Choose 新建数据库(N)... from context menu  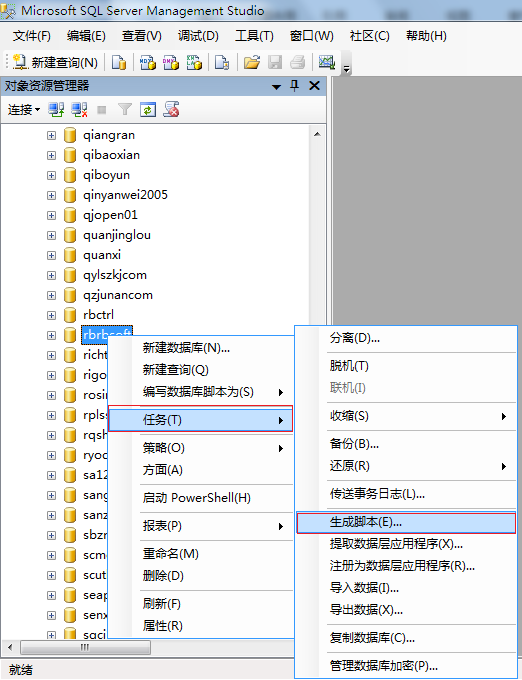(201, 348)
